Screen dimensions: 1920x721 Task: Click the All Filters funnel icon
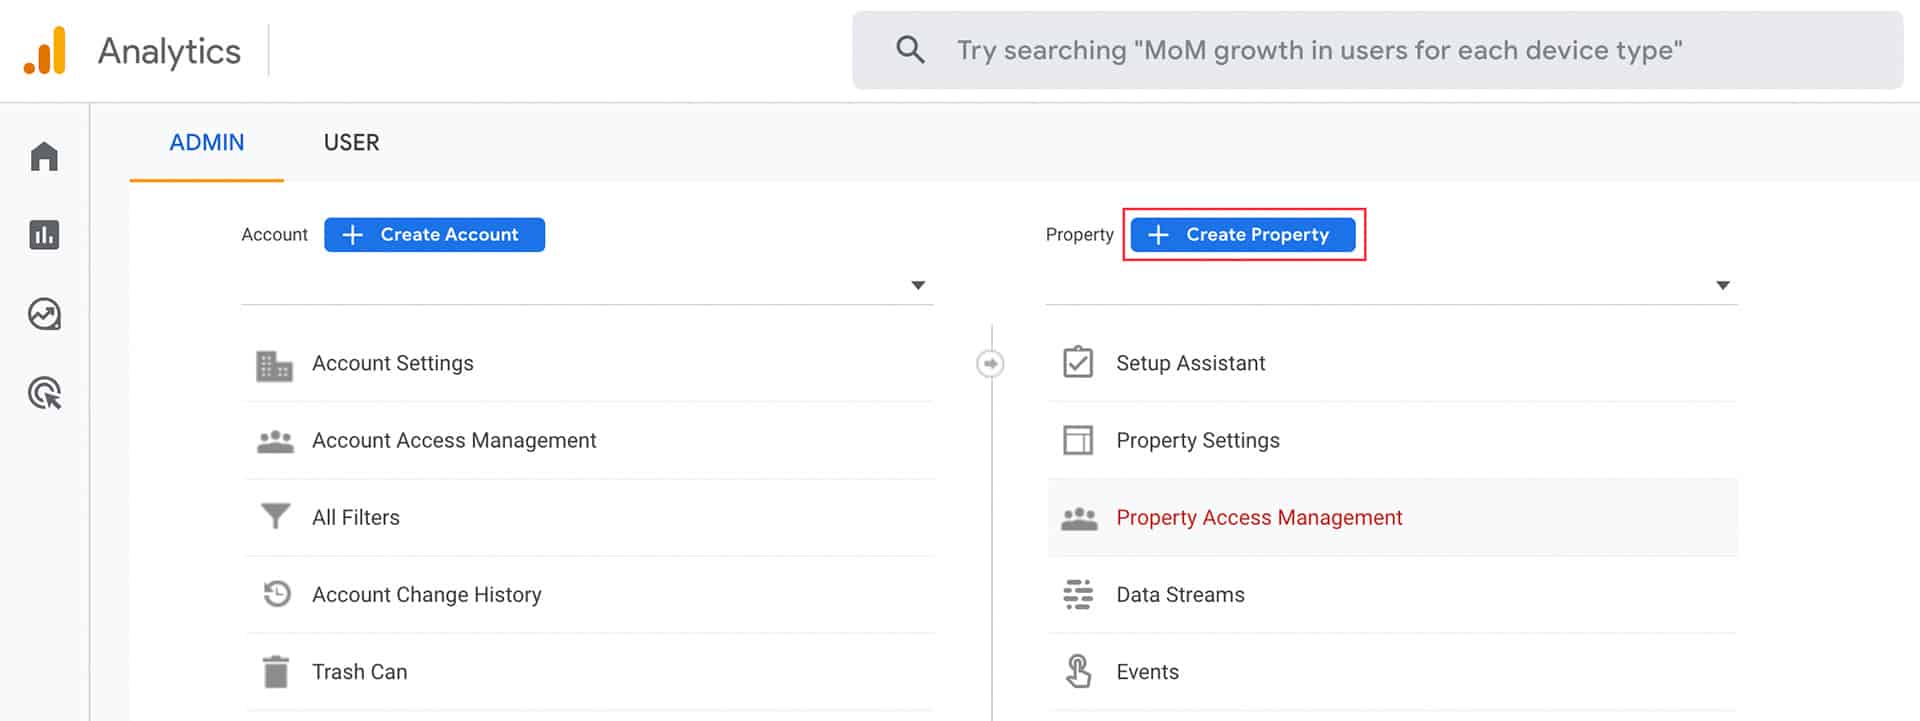click(x=275, y=517)
